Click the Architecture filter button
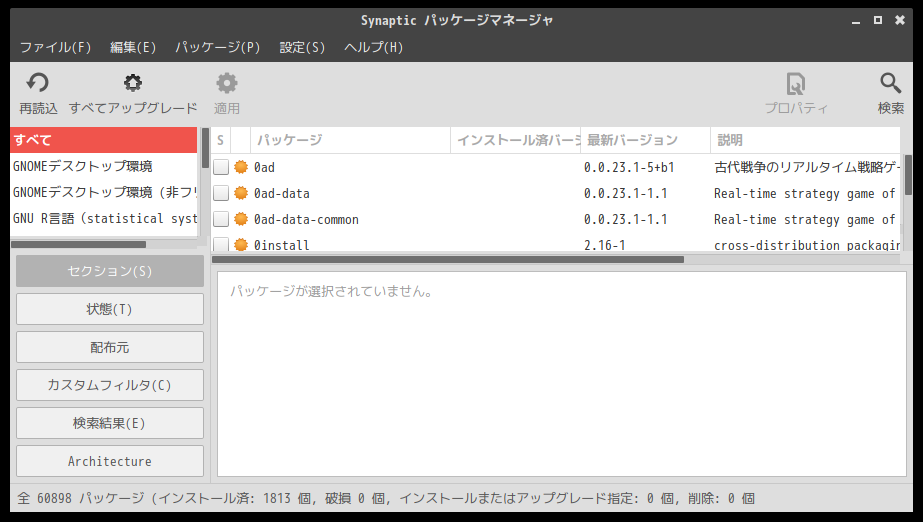Screen dimensions: 923x522 [110, 461]
